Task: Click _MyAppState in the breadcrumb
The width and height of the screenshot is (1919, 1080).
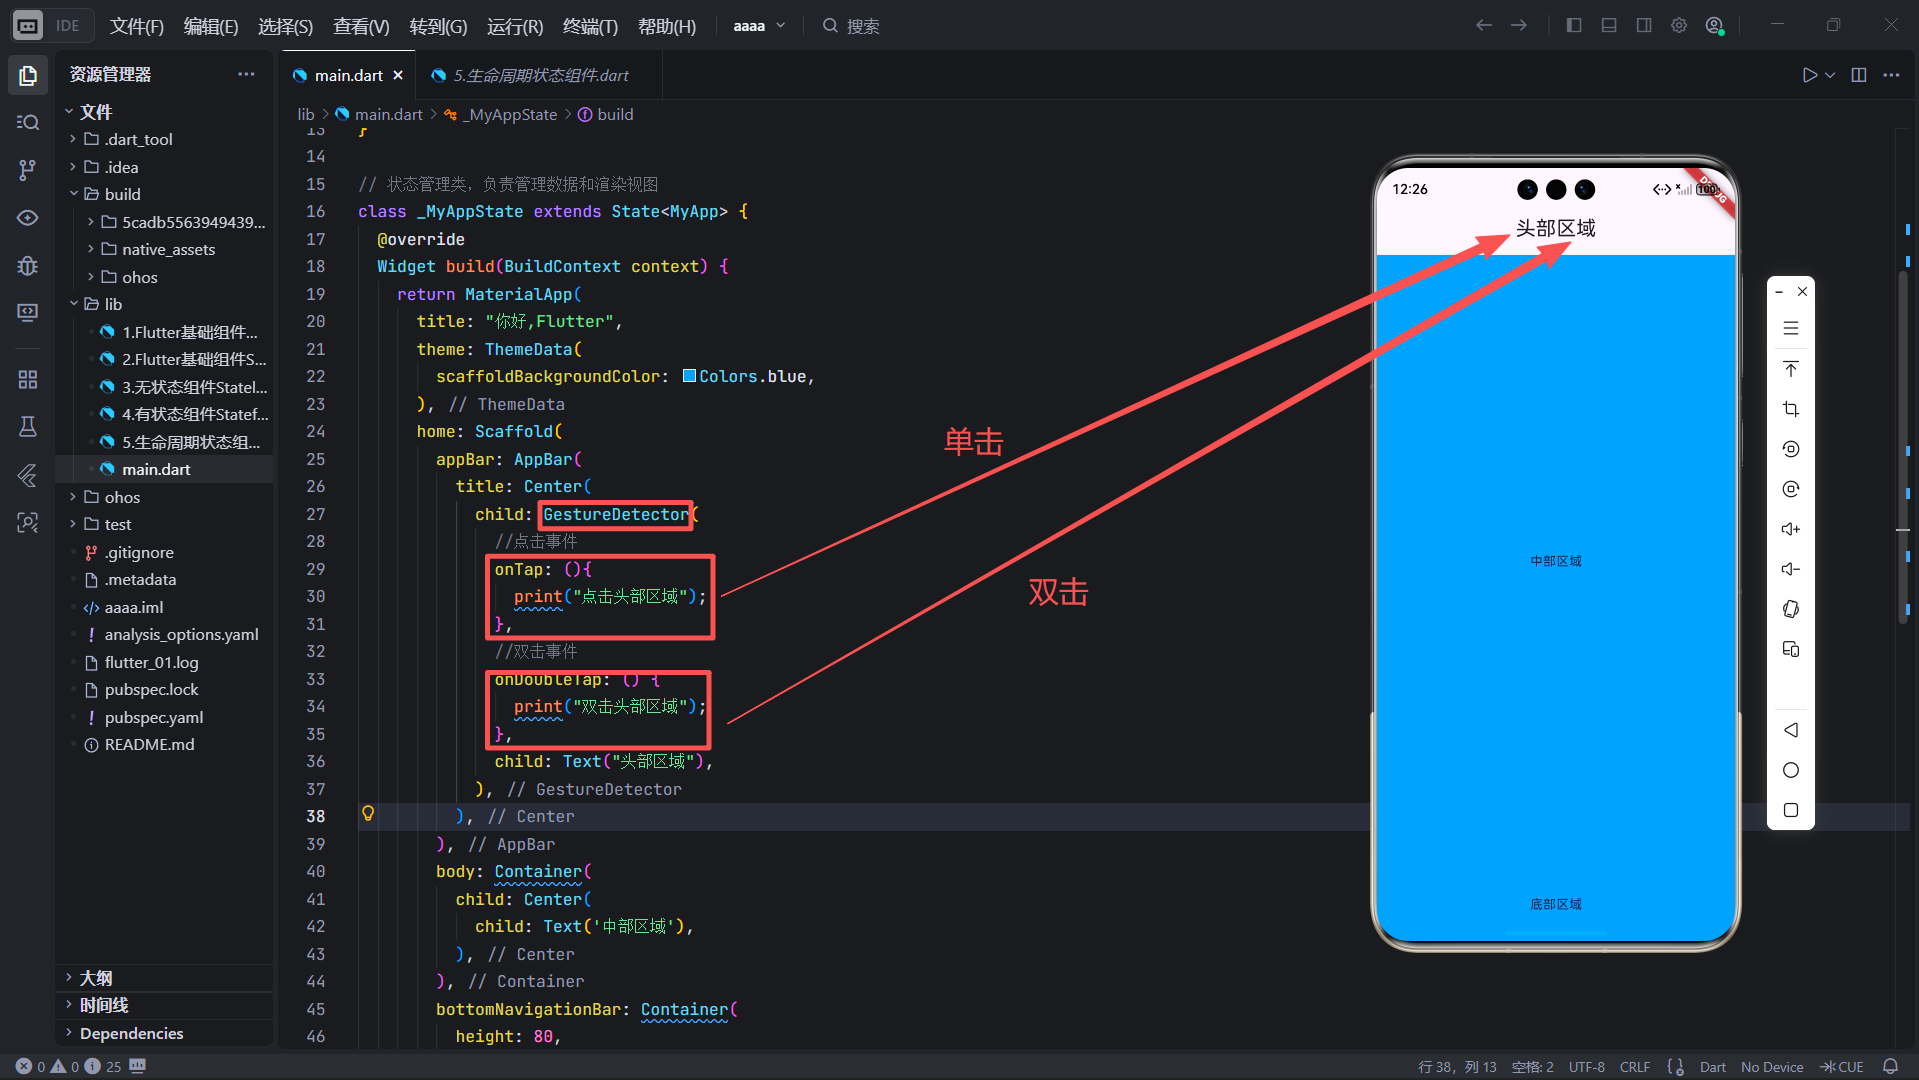Action: click(512, 115)
